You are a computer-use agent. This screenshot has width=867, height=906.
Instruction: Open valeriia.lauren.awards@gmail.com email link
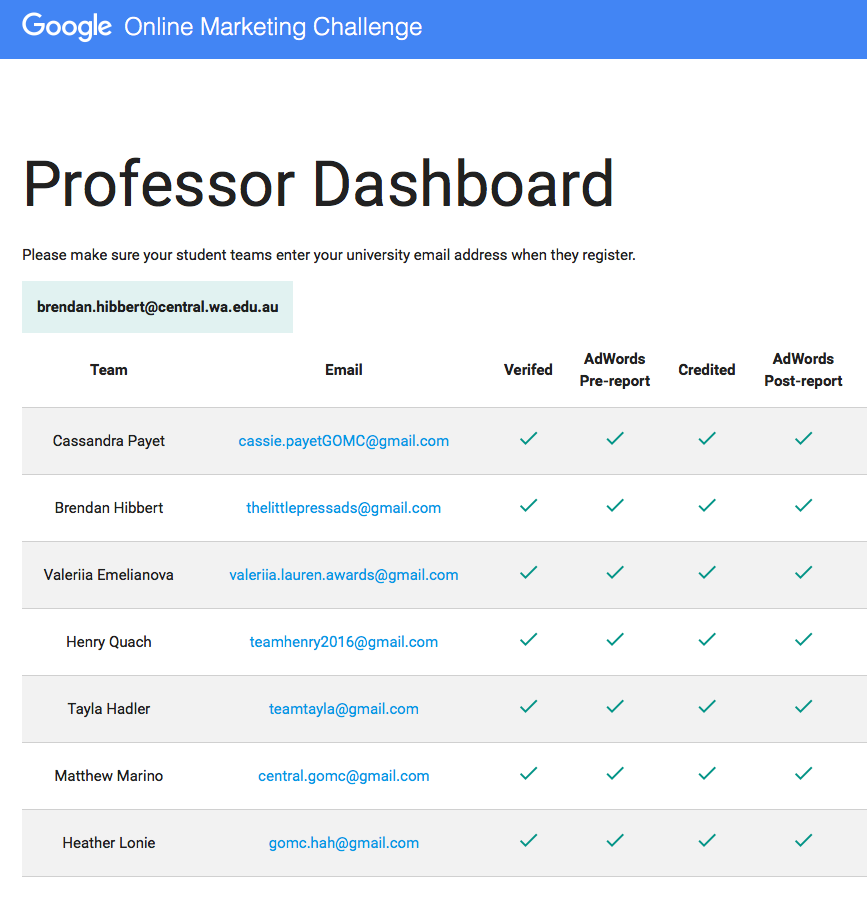pos(344,575)
